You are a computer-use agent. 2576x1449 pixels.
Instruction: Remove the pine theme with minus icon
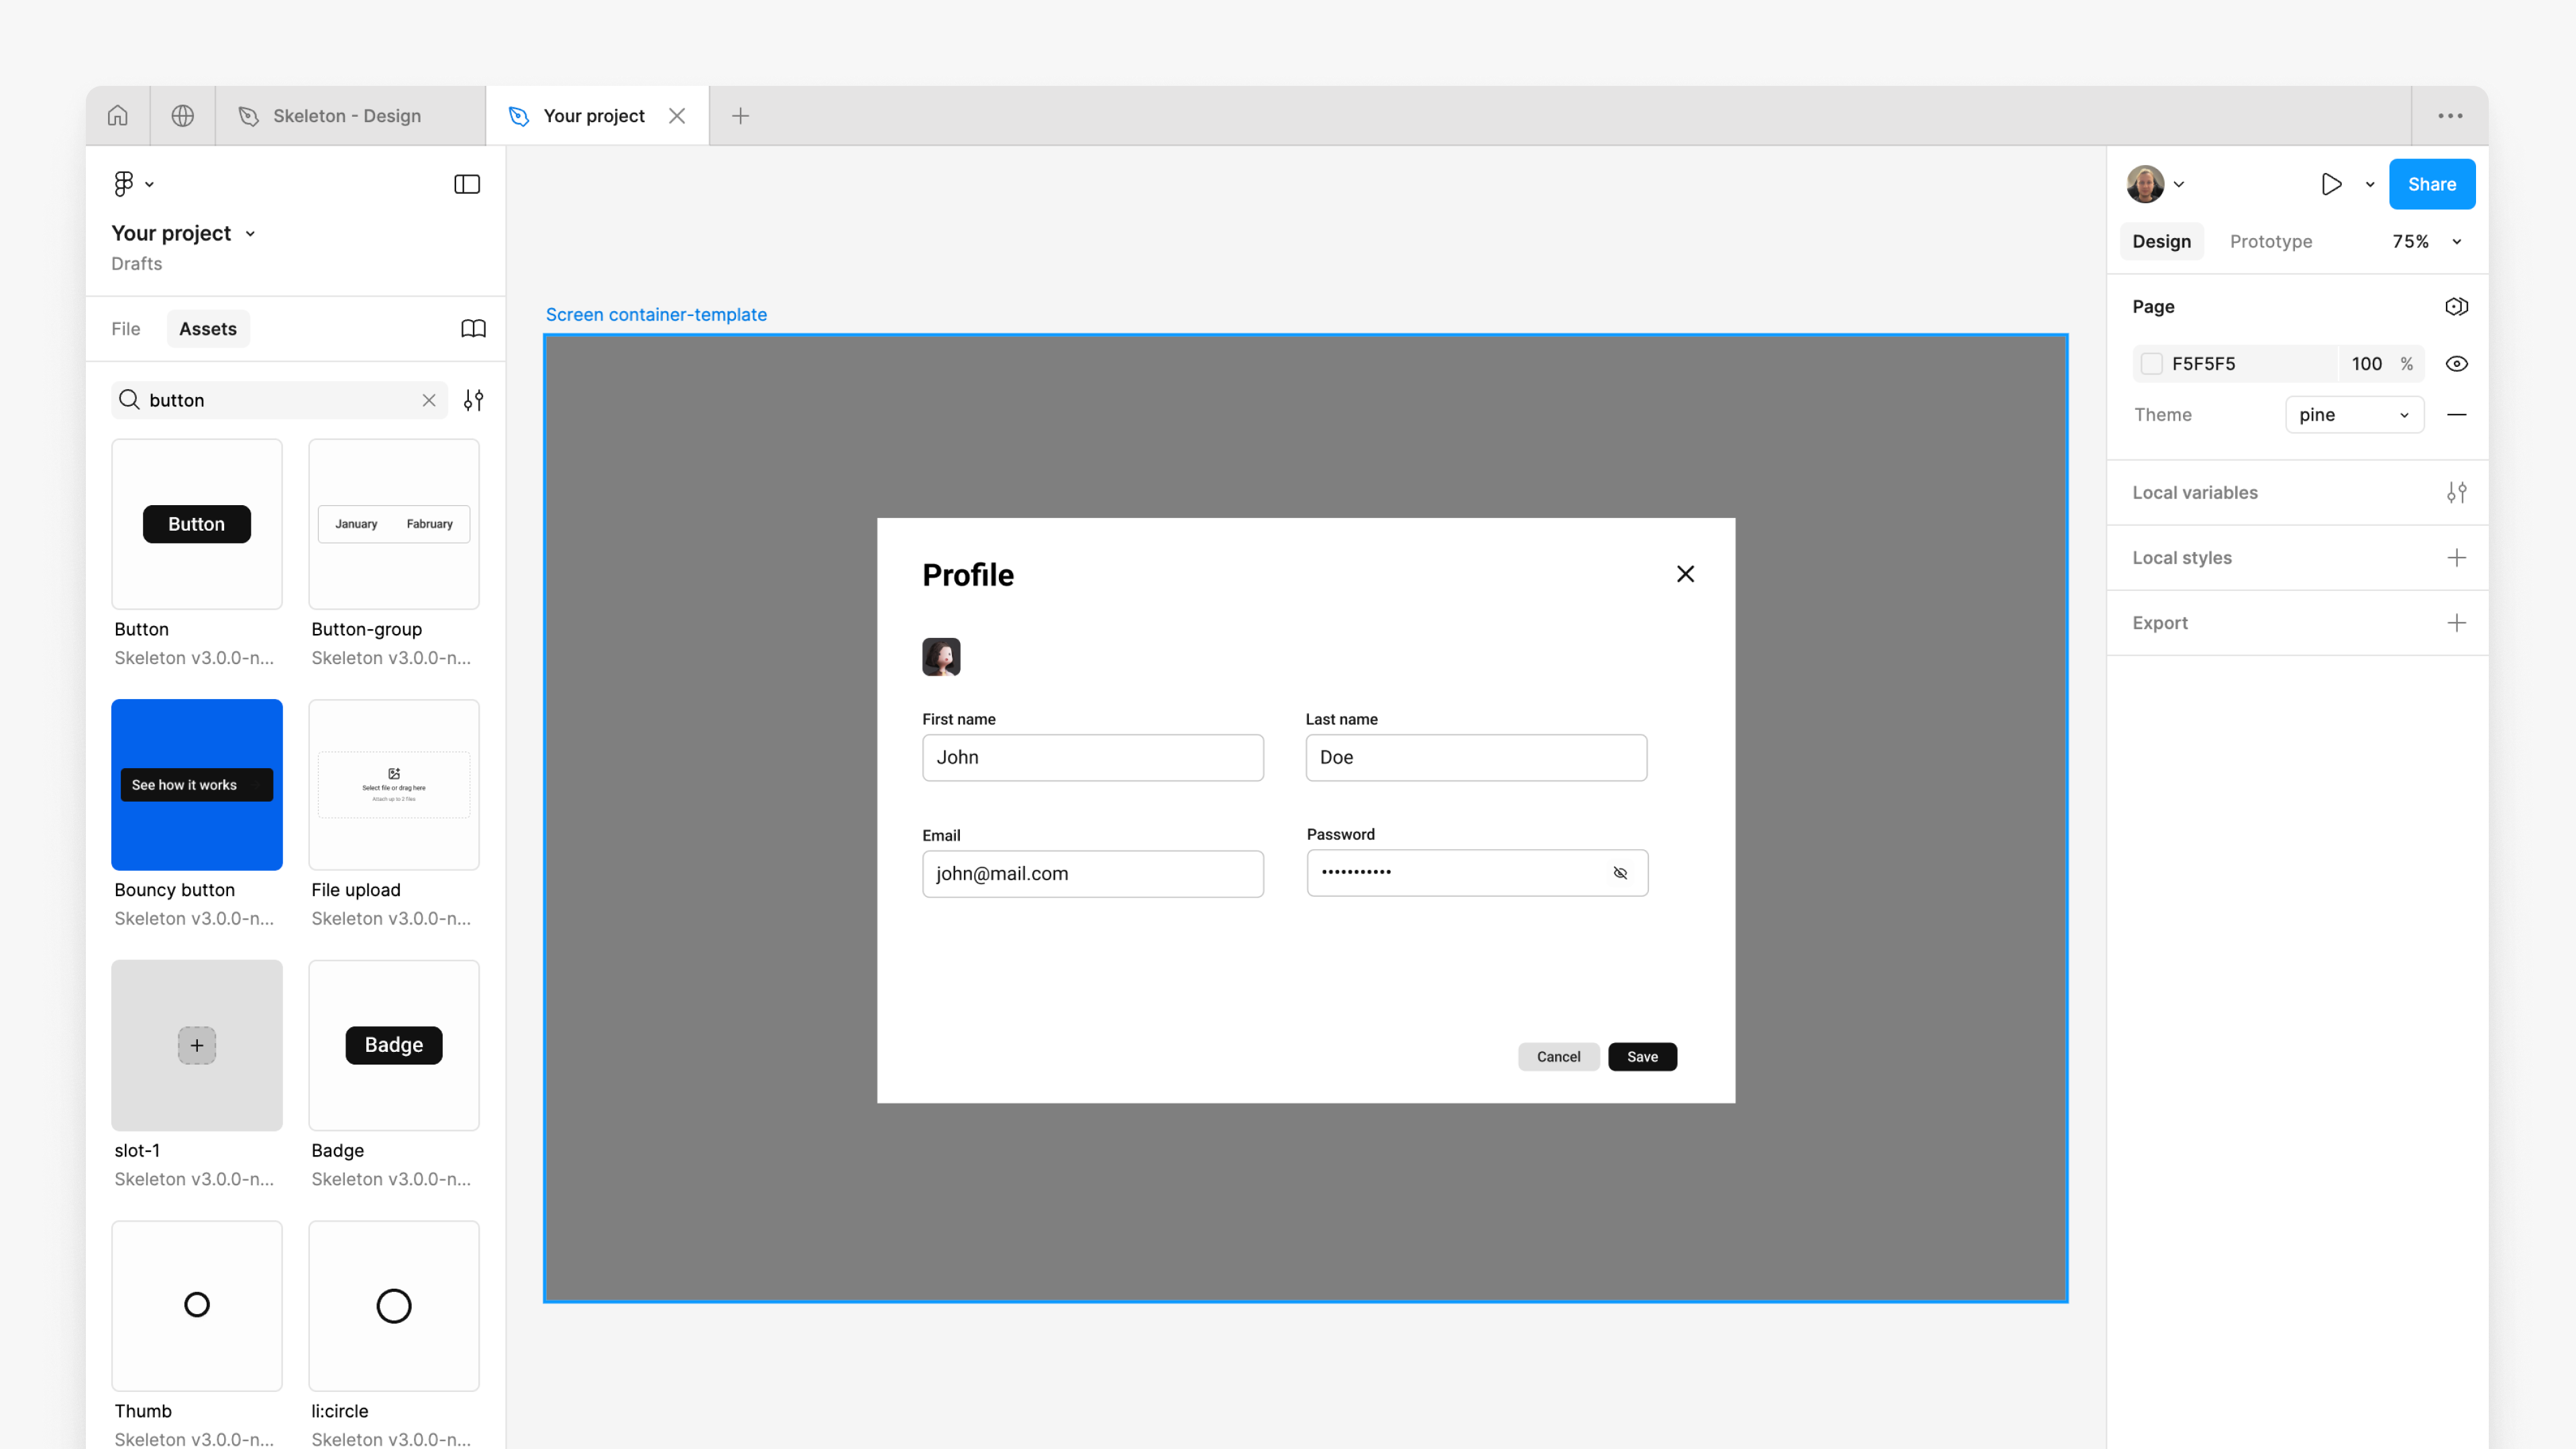pos(2456,415)
